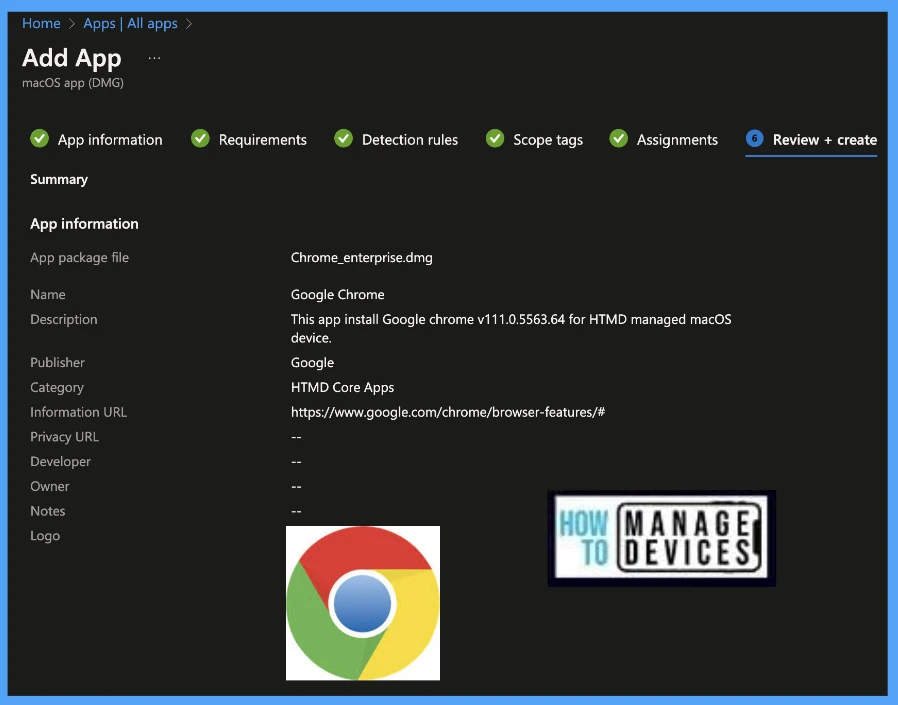Image resolution: width=898 pixels, height=705 pixels.
Task: Click the Owner label
Action: (x=50, y=486)
